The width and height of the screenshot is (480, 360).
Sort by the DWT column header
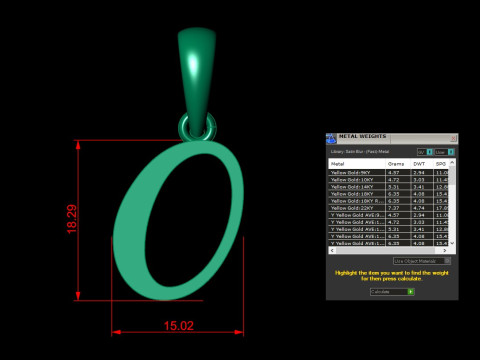pos(422,164)
